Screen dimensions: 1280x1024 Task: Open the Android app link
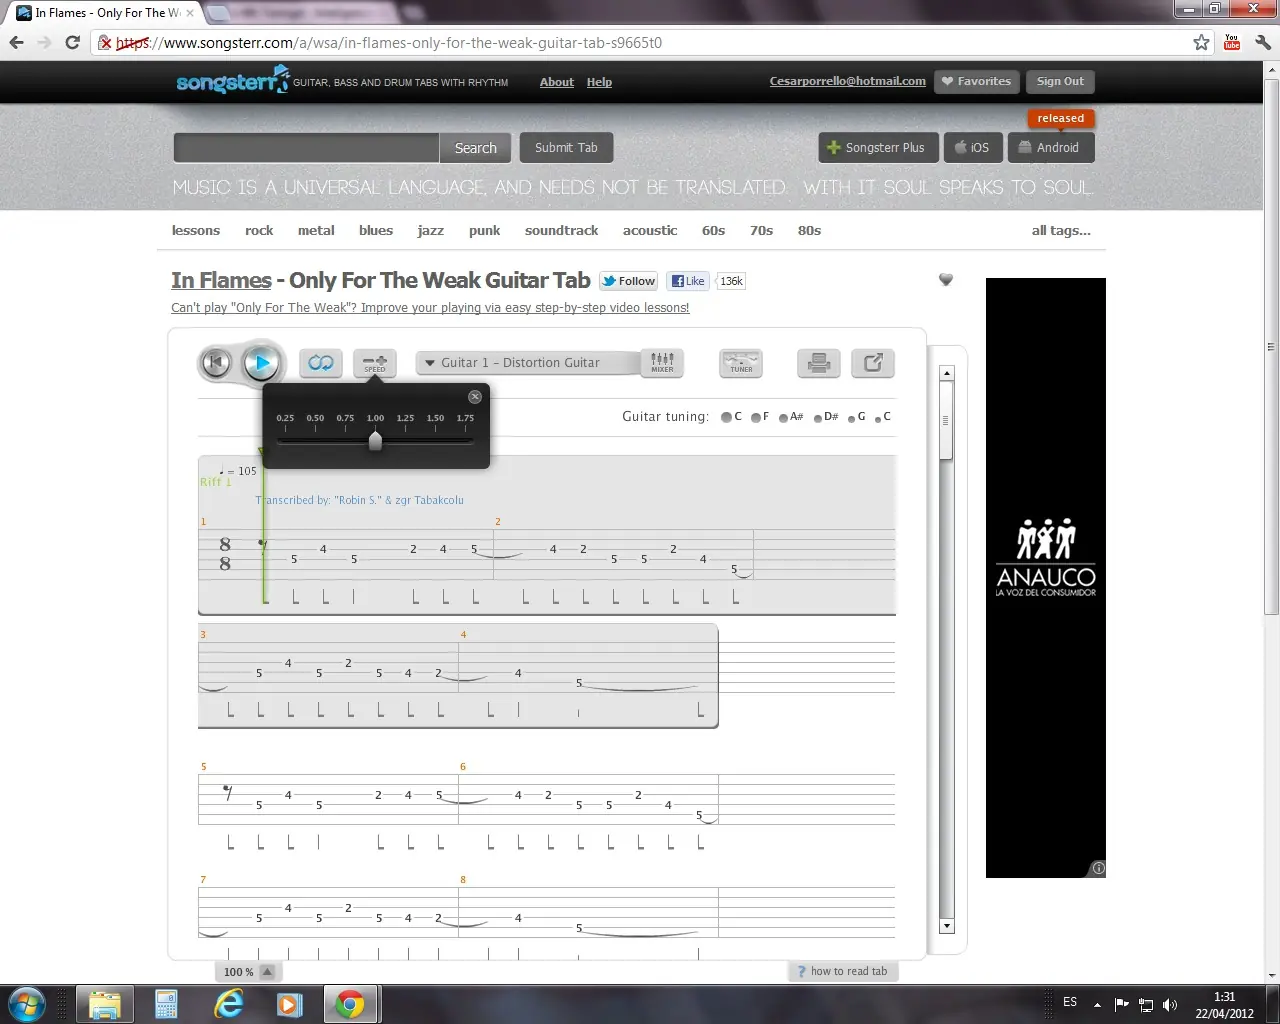pos(1050,148)
